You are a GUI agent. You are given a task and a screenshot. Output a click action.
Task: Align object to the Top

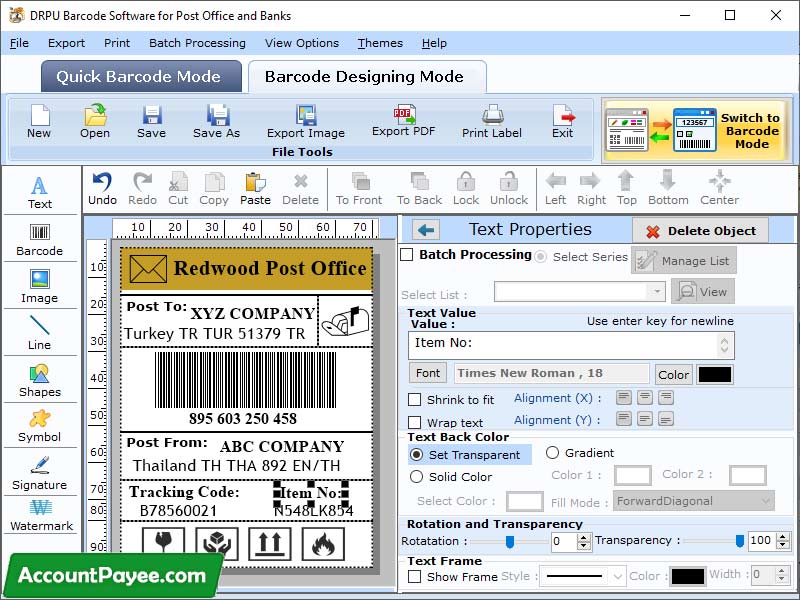point(627,189)
